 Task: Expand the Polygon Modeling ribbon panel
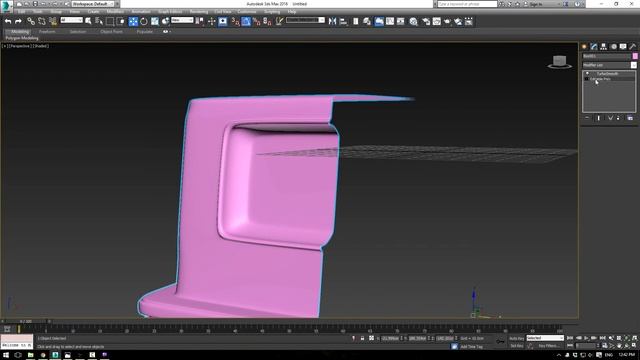click(x=22, y=38)
